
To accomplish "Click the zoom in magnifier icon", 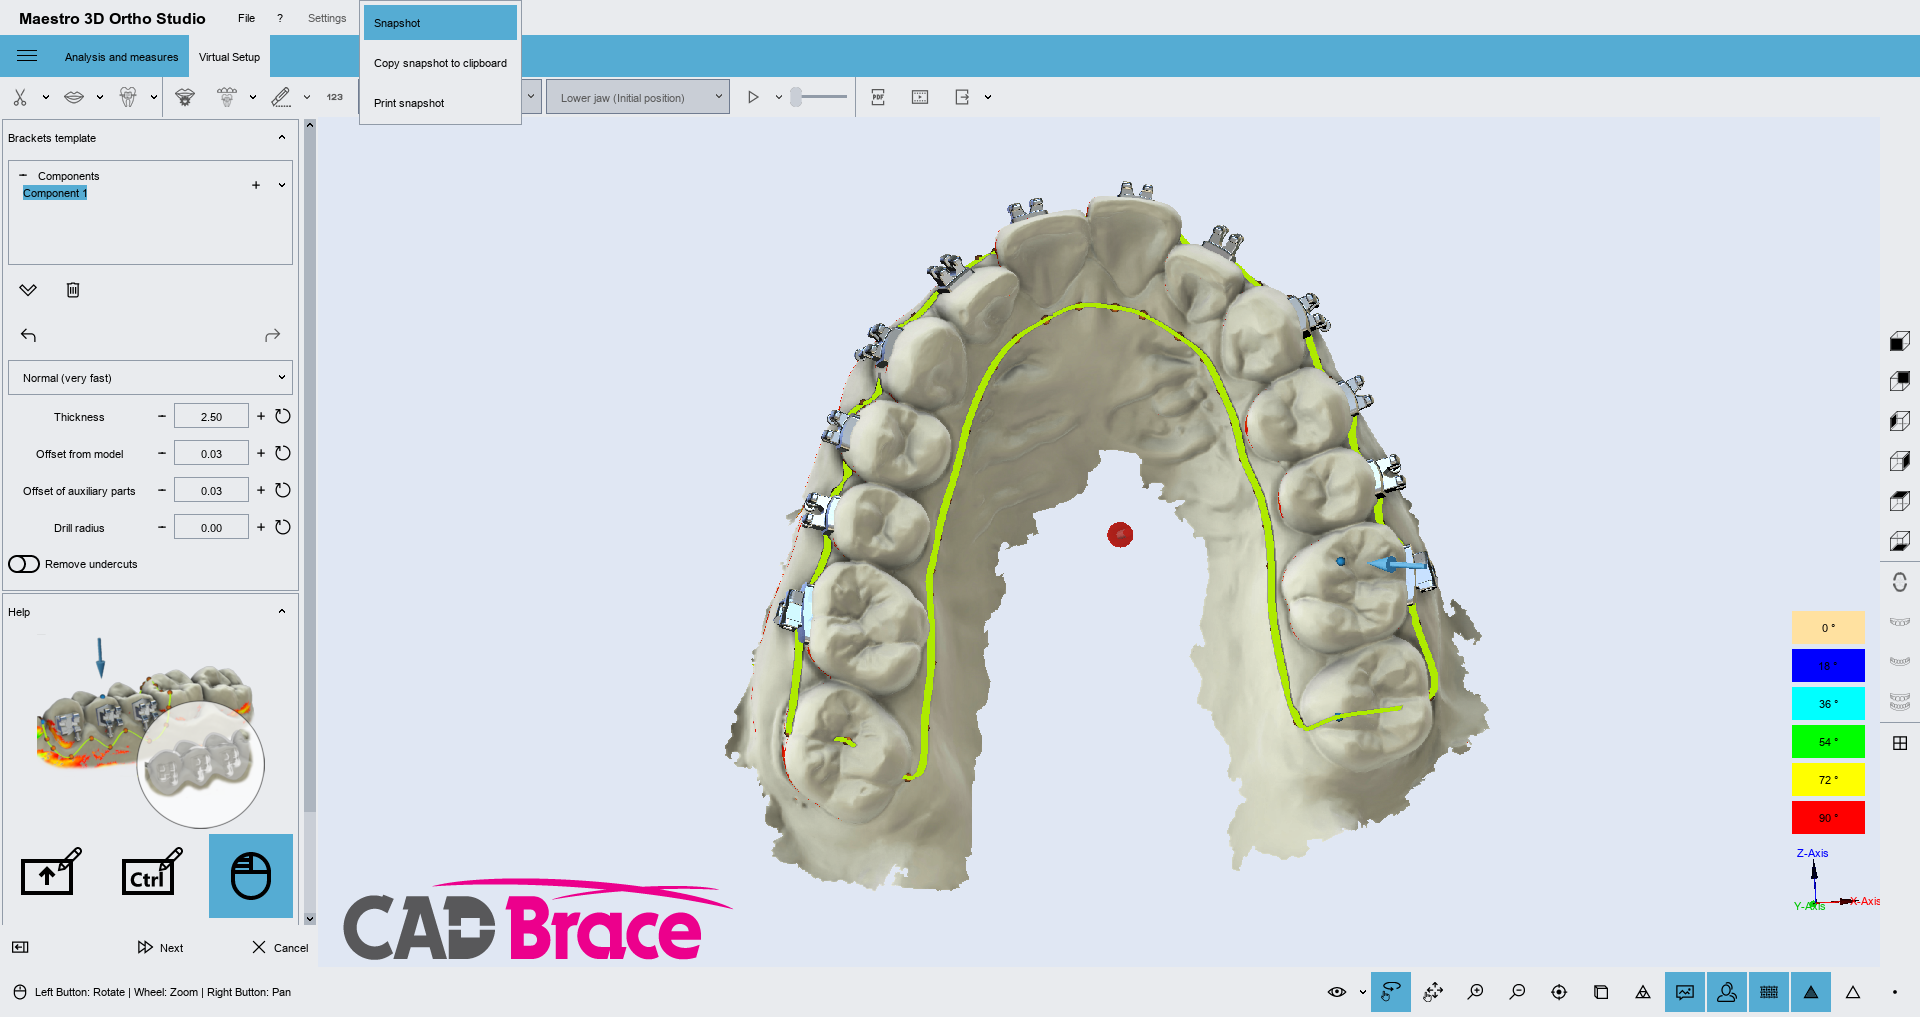I will click(x=1475, y=992).
